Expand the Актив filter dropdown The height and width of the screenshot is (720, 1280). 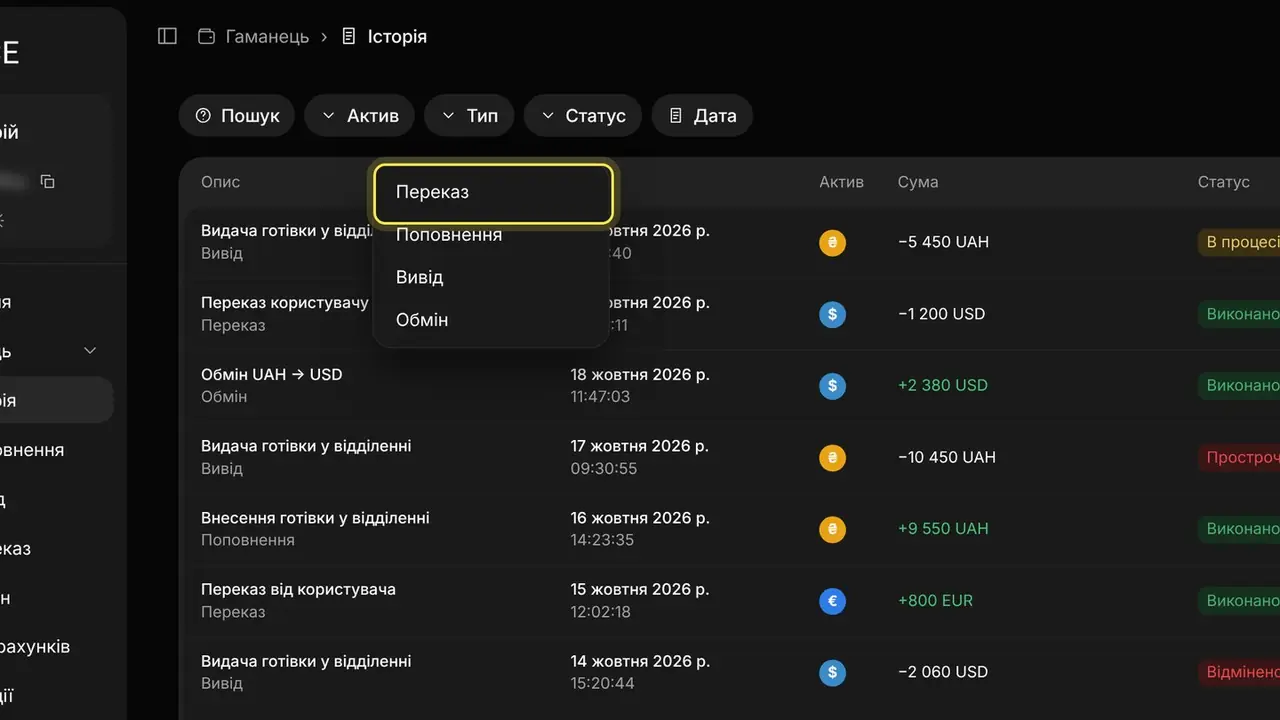point(360,116)
